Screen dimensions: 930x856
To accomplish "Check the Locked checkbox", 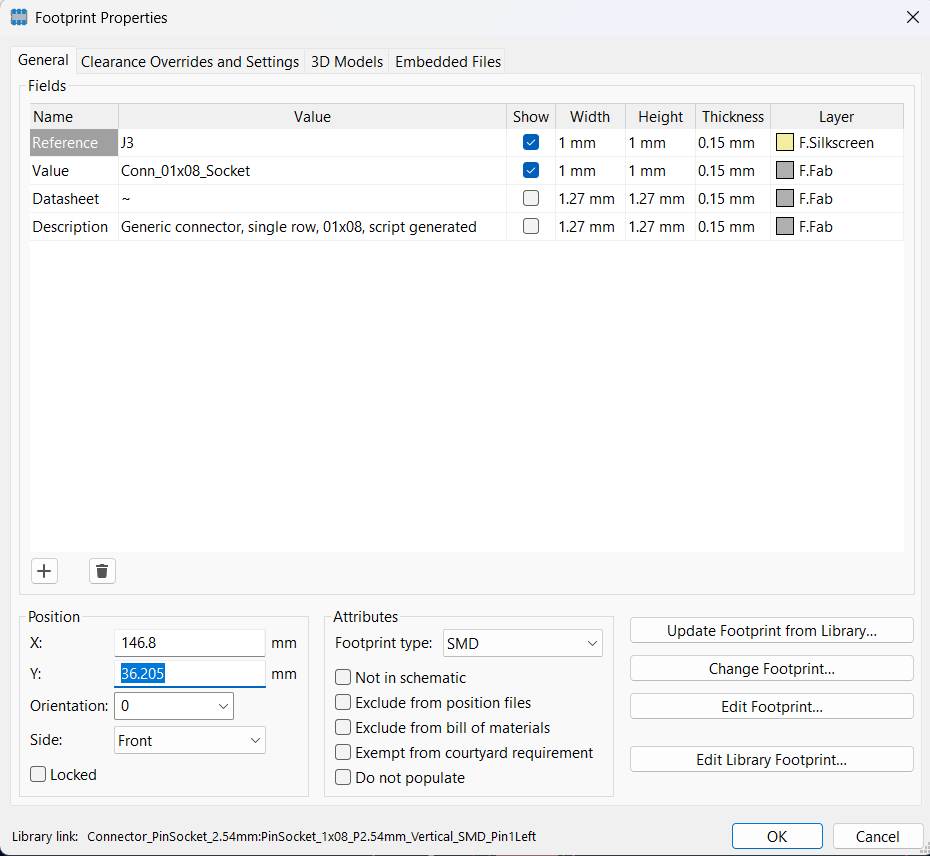I will (x=39, y=774).
